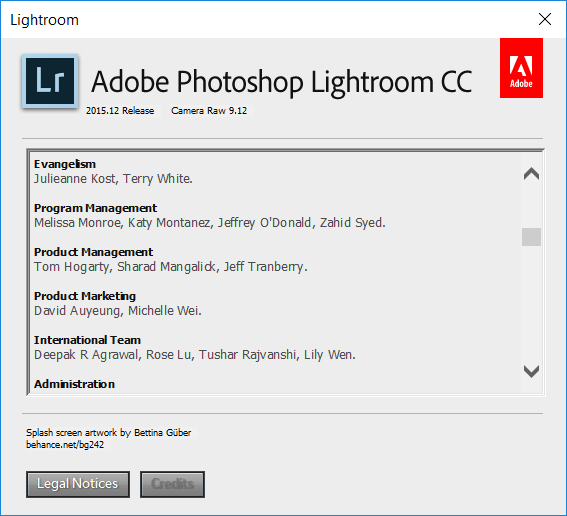Click scrollbar track below the thumb
Screen dimensions: 567x516
531,304
